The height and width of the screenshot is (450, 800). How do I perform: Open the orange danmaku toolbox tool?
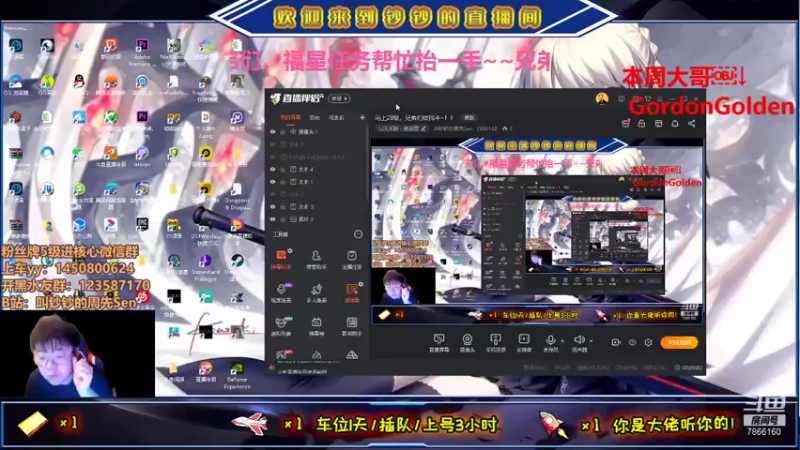[281, 259]
